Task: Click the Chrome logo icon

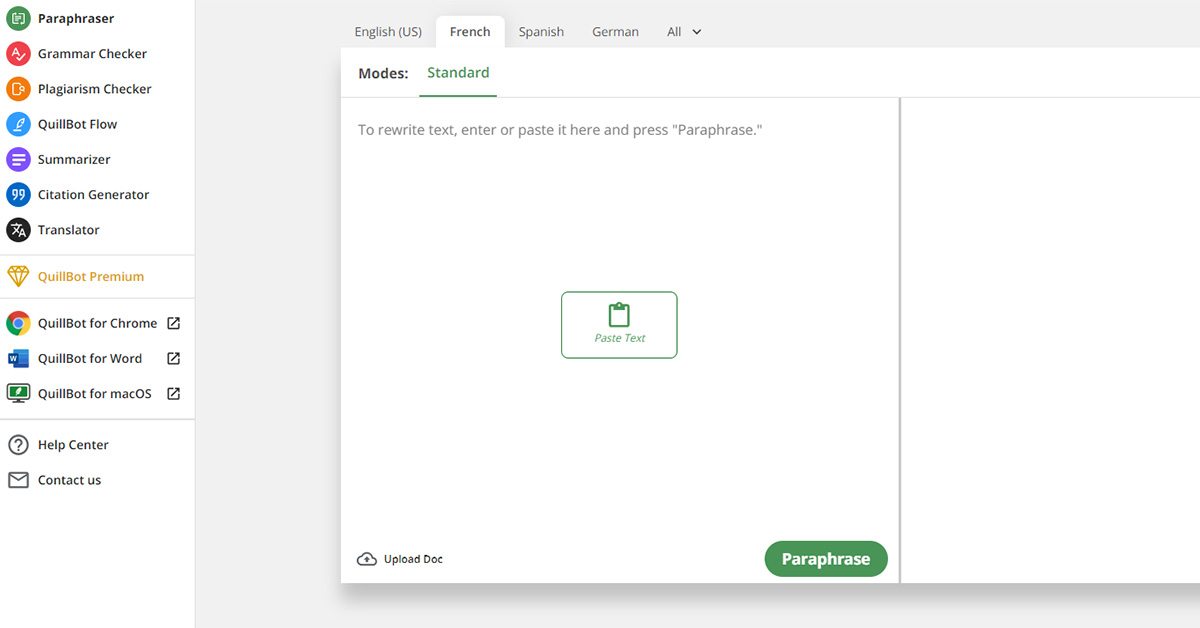Action: pos(18,323)
